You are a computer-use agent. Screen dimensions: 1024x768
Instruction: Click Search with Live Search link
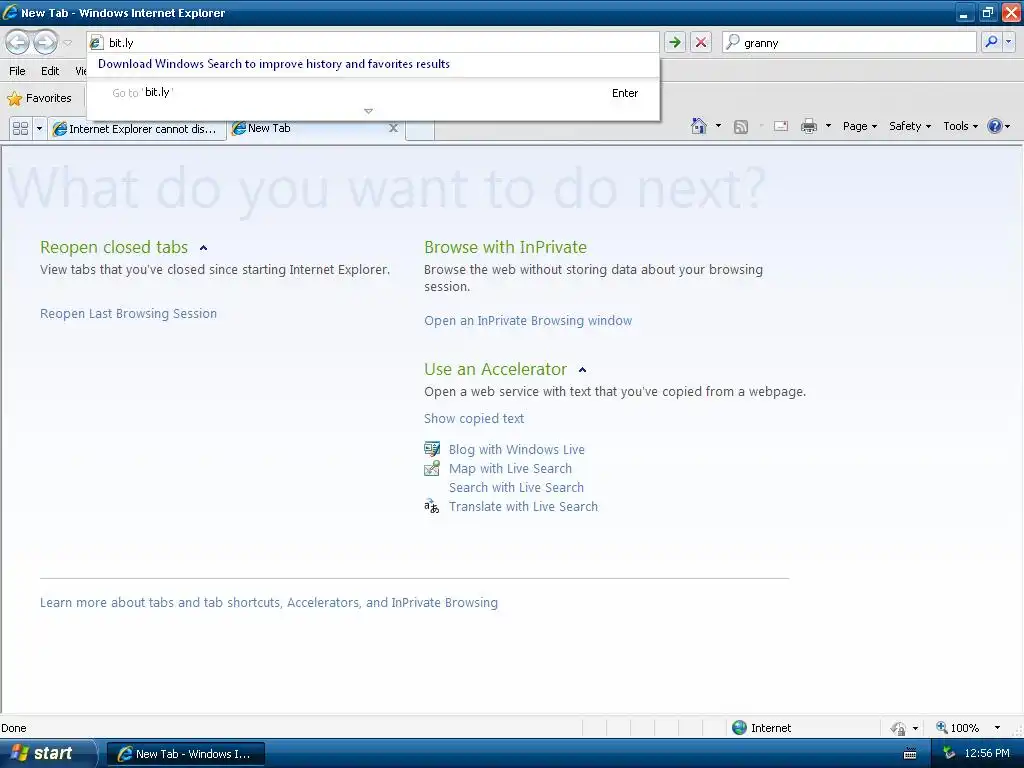tap(516, 487)
